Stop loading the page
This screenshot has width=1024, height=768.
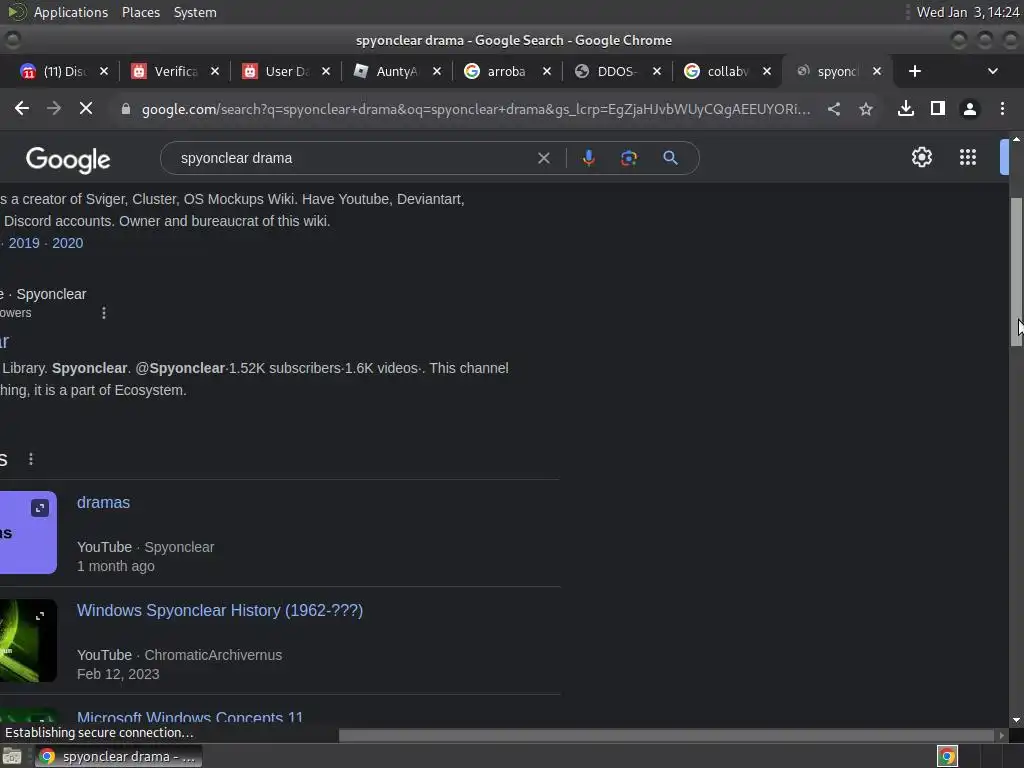pyautogui.click(x=86, y=108)
